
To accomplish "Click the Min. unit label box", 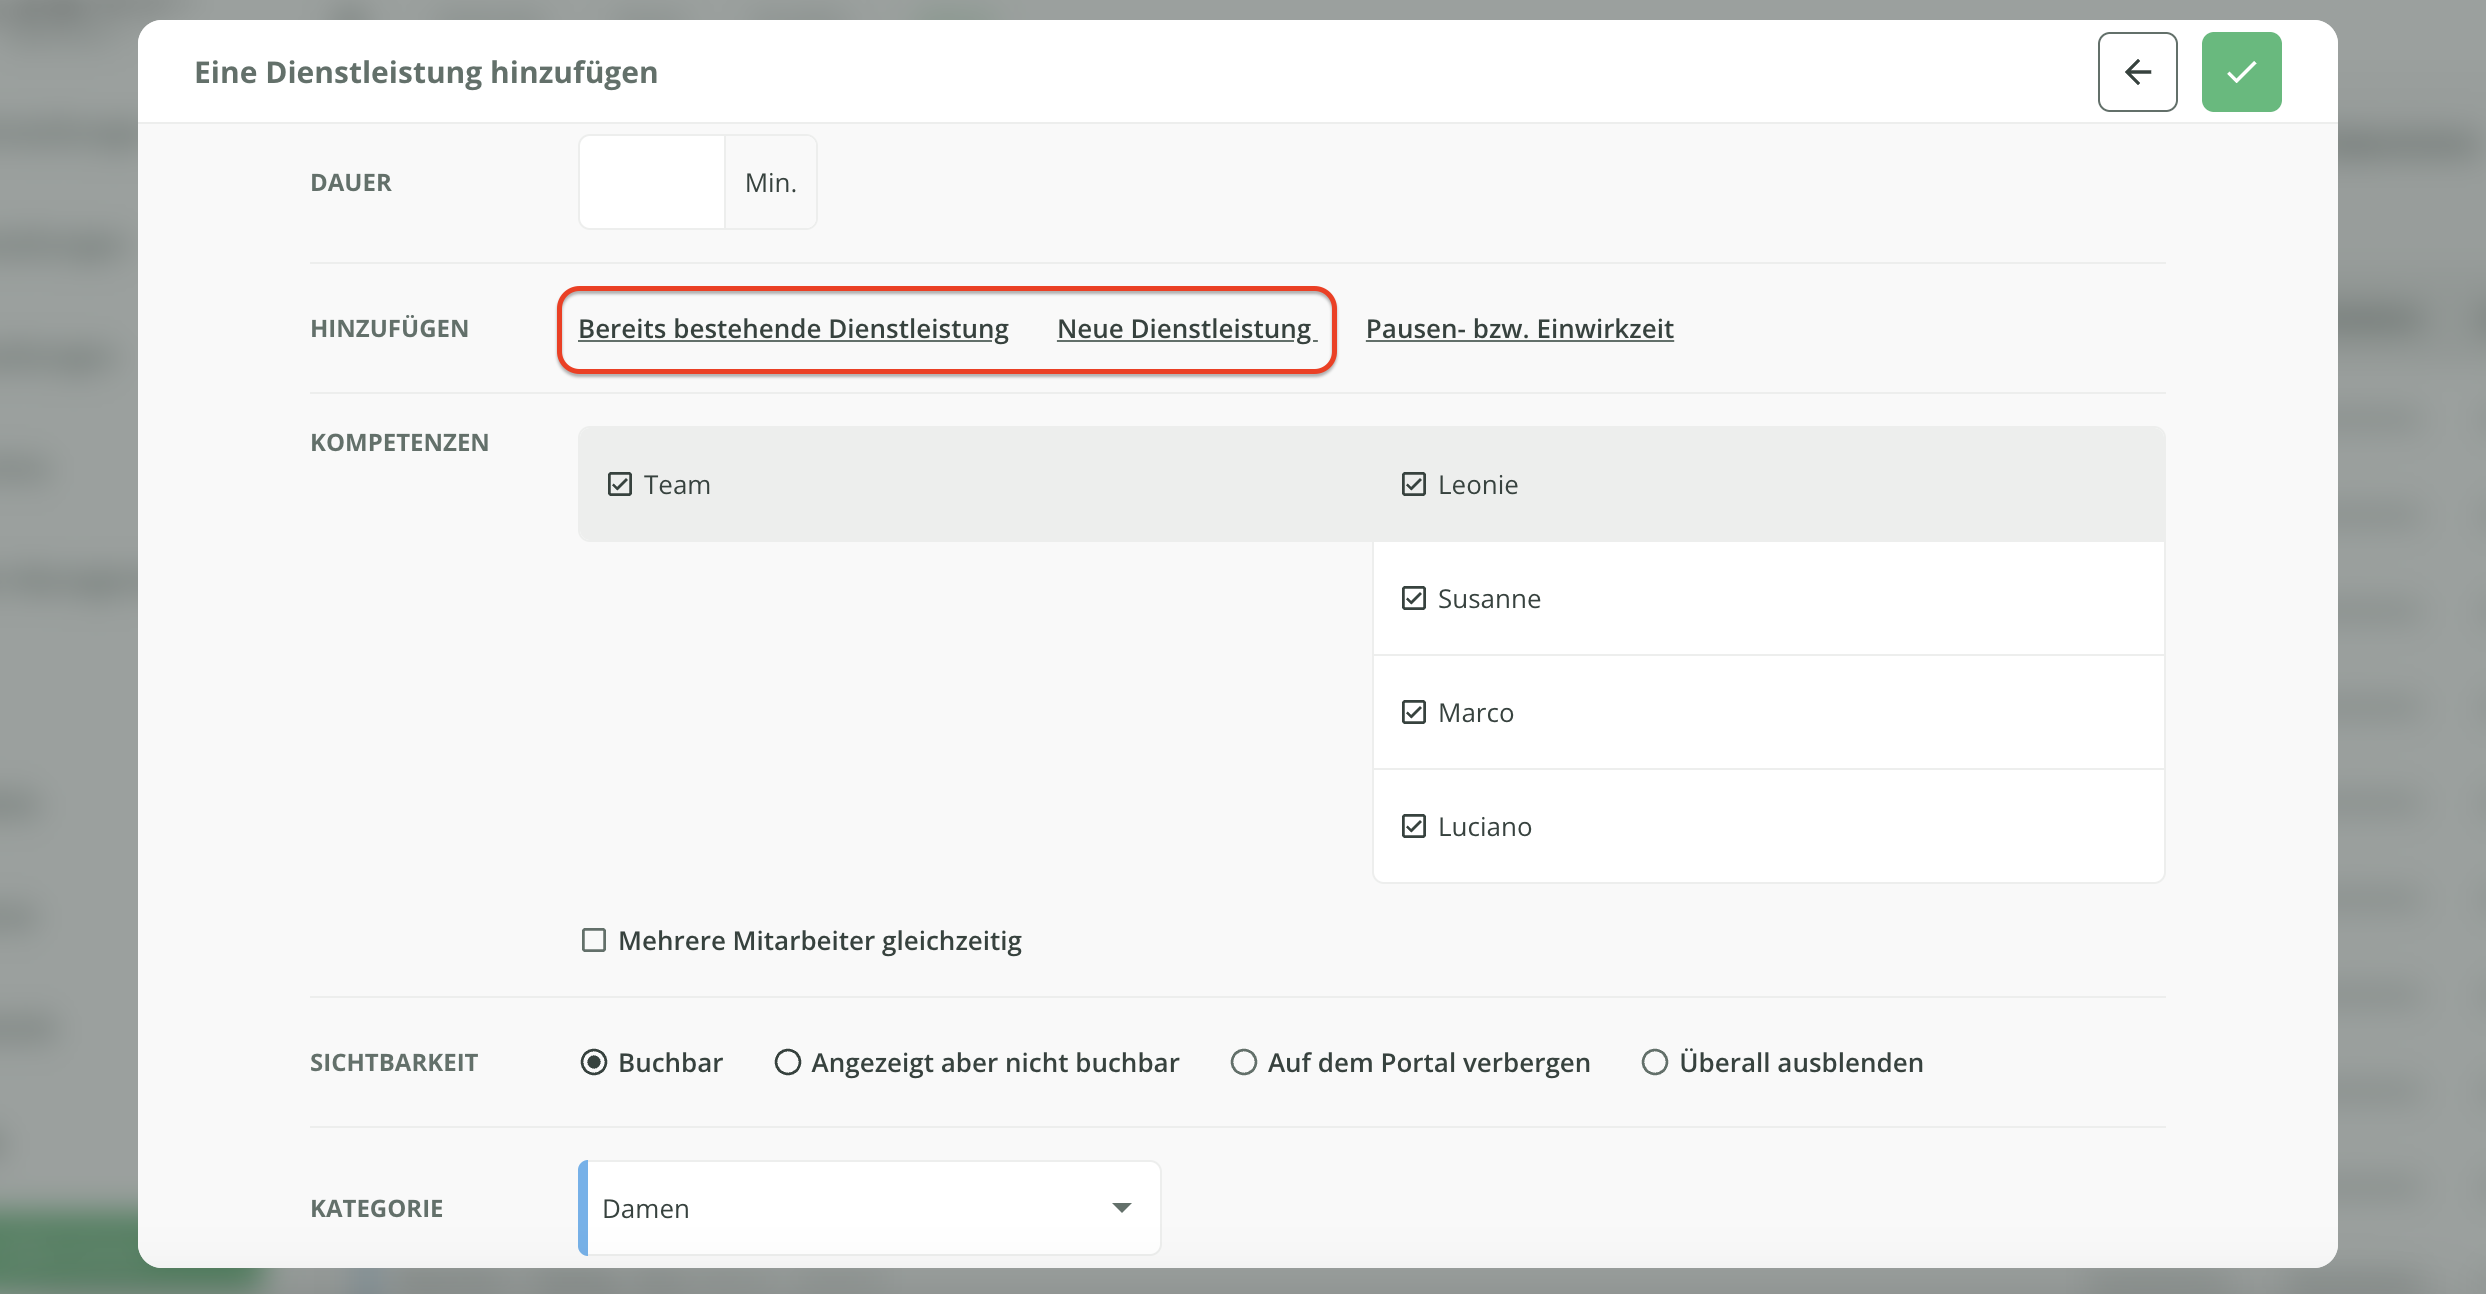I will [770, 183].
